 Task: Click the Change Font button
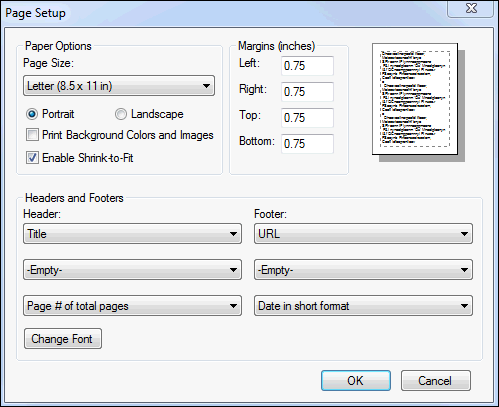[63, 339]
